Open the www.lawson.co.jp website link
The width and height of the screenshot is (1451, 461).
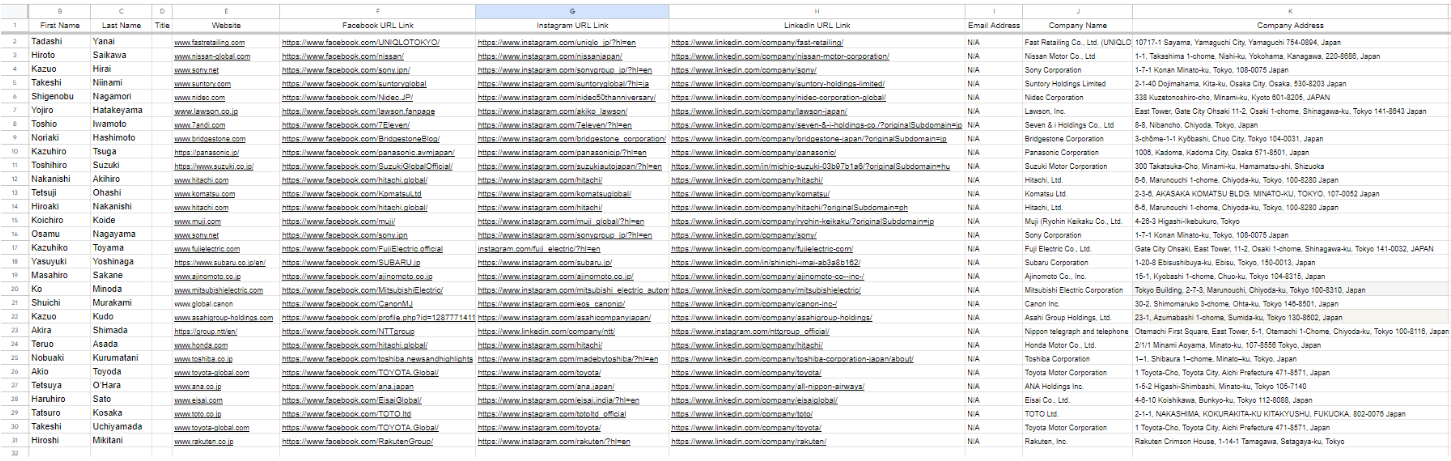204,112
